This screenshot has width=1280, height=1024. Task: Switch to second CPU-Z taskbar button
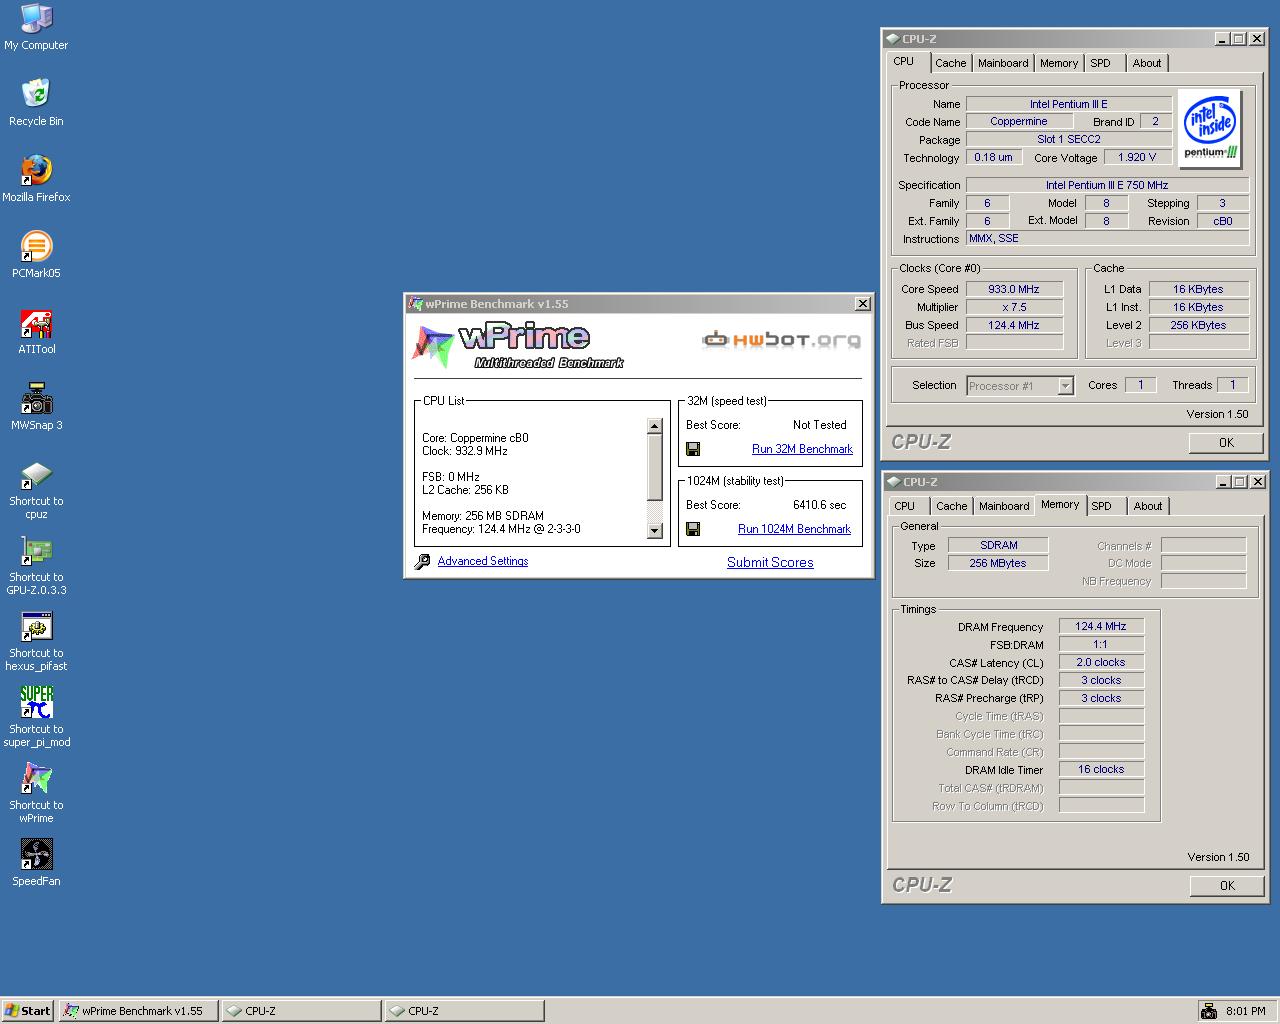465,1011
